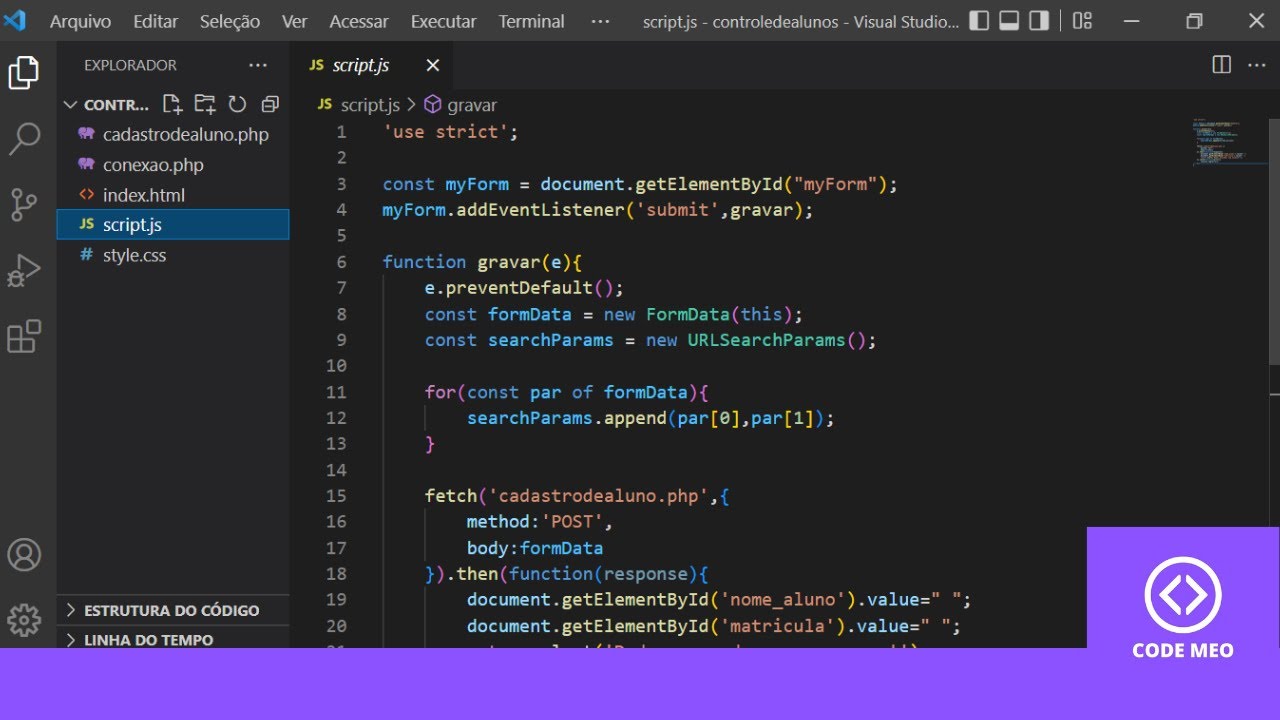Expand the ESTRUTURA DO CÓDIGO section

(x=172, y=610)
